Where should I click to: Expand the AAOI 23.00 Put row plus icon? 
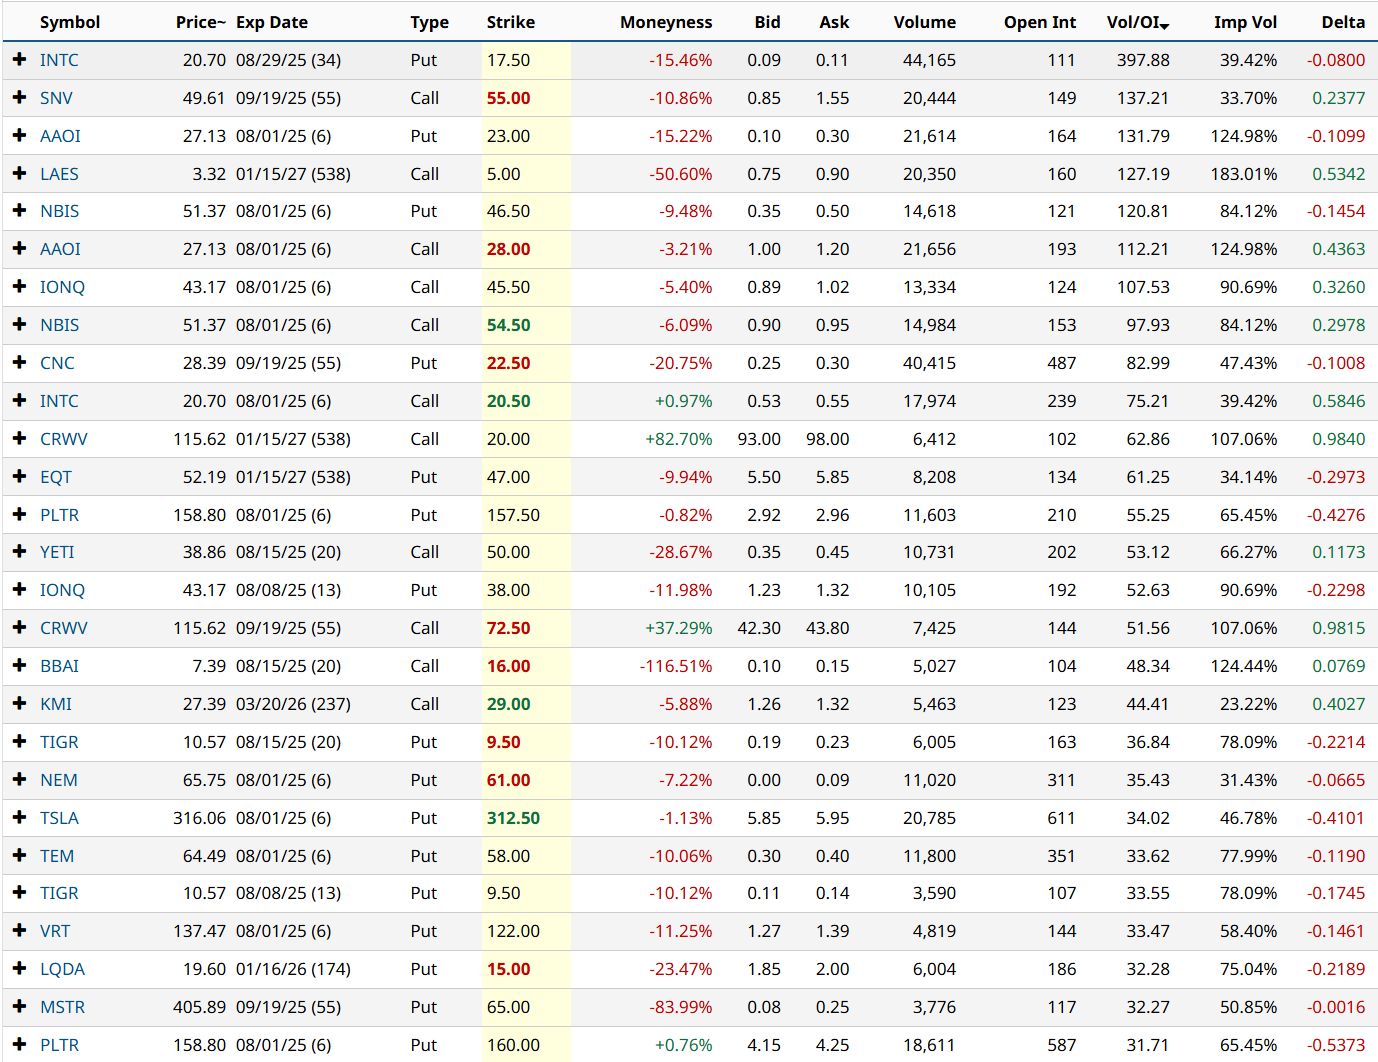[19, 136]
